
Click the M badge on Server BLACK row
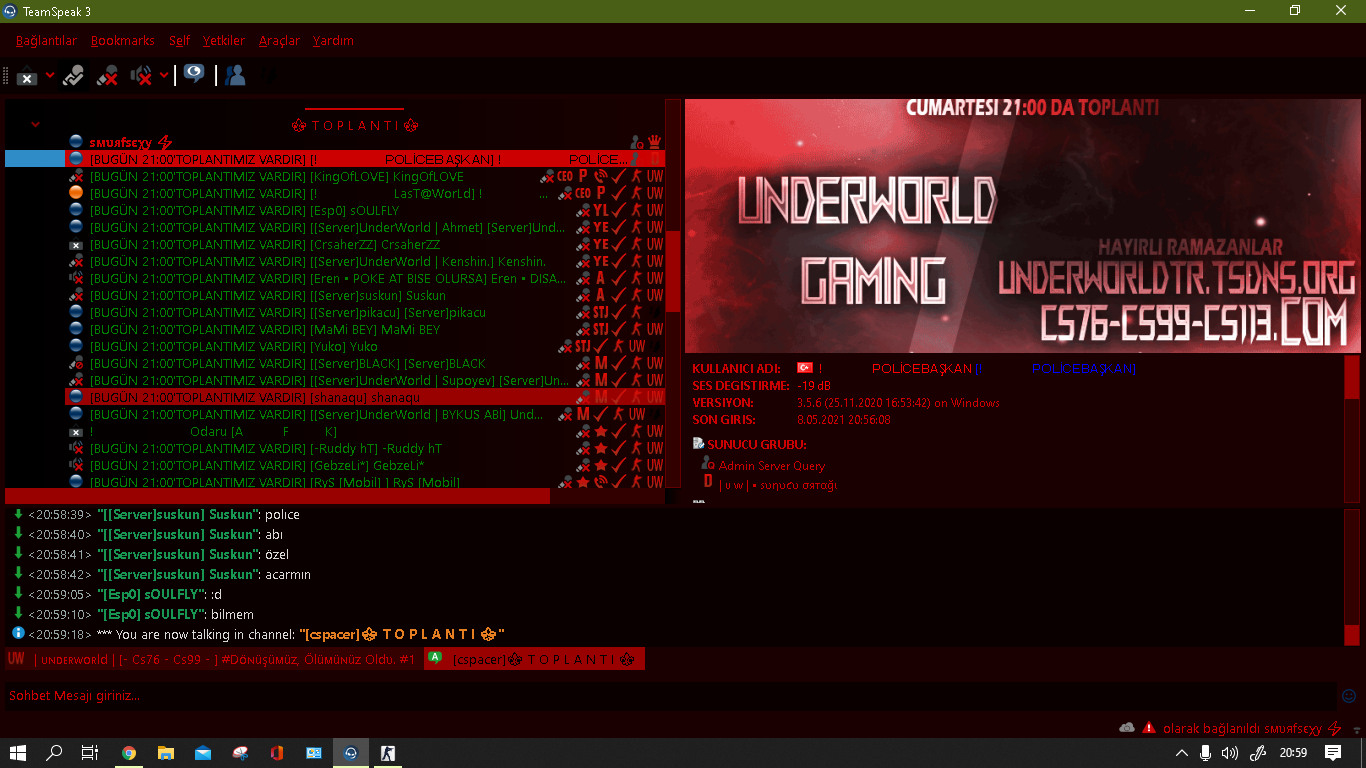[x=601, y=363]
